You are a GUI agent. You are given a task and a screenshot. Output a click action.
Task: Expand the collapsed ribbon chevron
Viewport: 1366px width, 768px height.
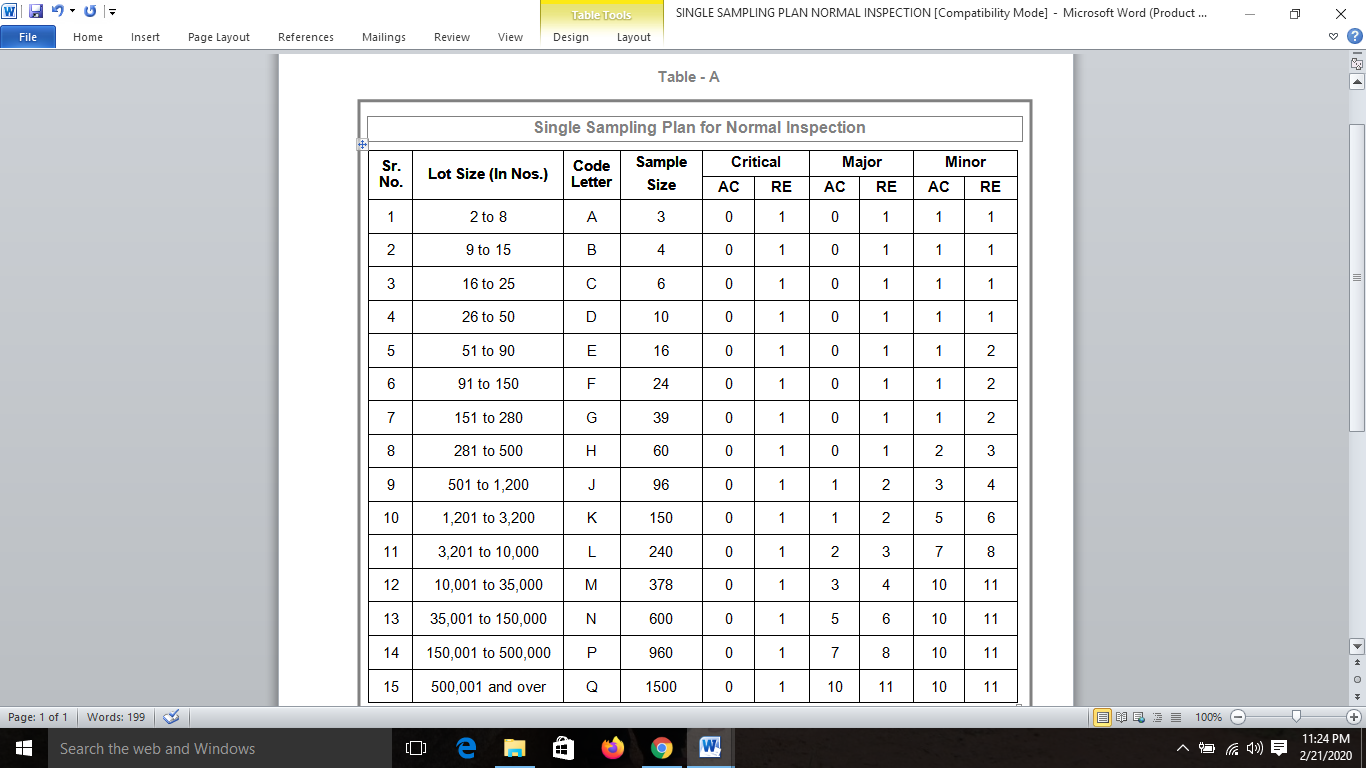pyautogui.click(x=1334, y=36)
